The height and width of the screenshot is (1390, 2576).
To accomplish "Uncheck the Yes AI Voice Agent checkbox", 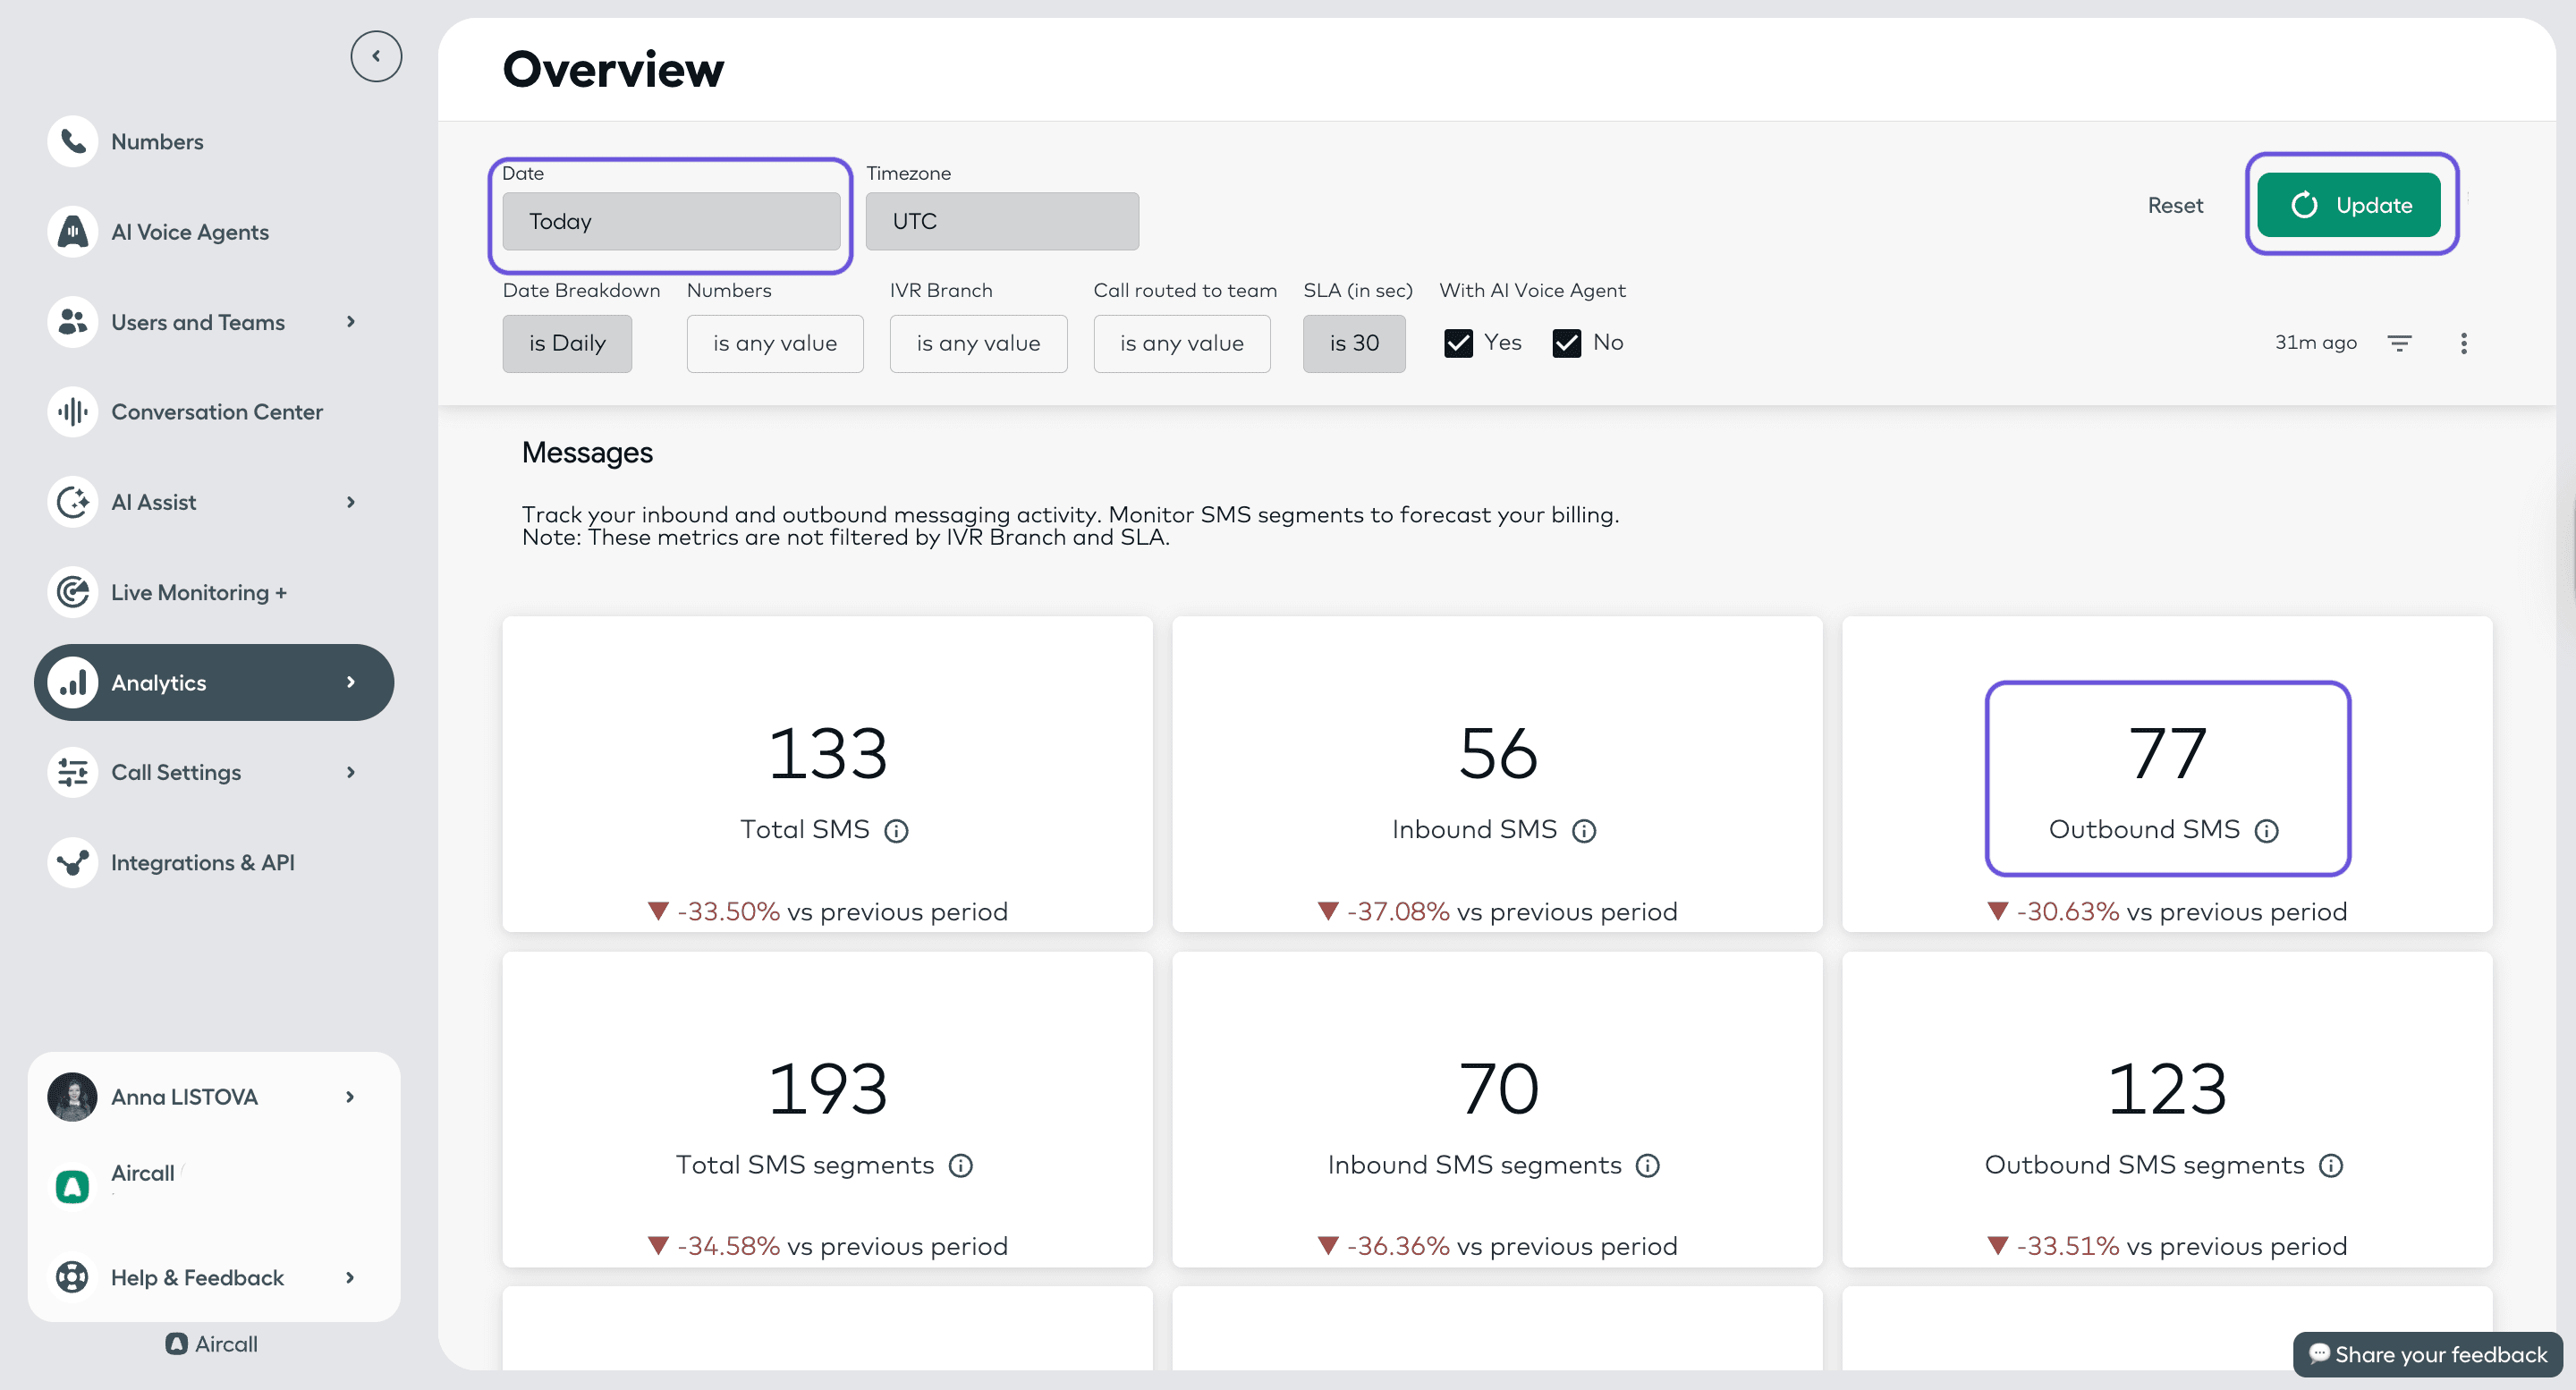I will 1458,342.
